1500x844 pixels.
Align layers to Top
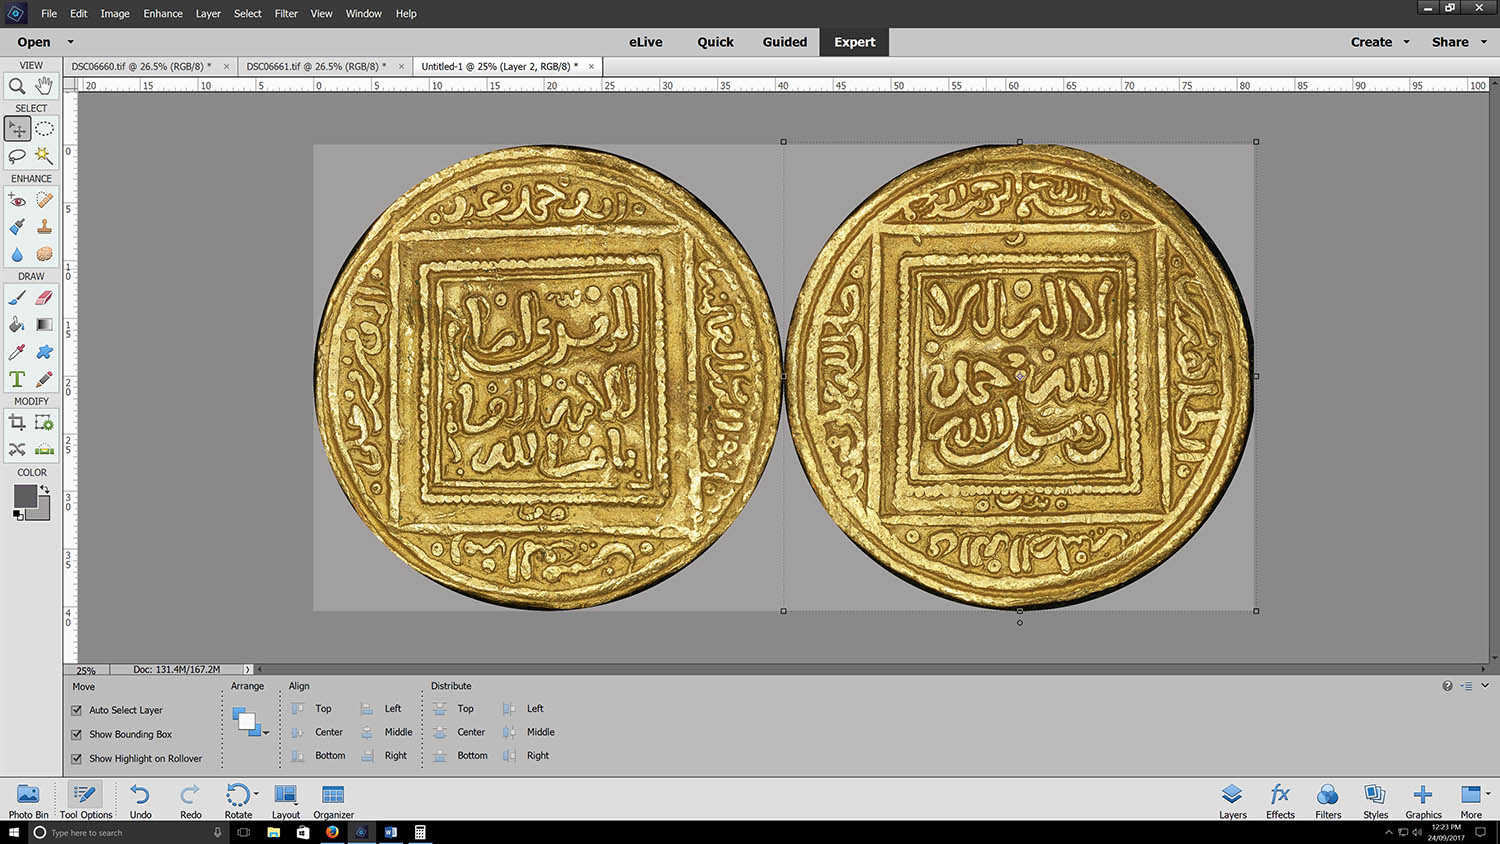311,708
